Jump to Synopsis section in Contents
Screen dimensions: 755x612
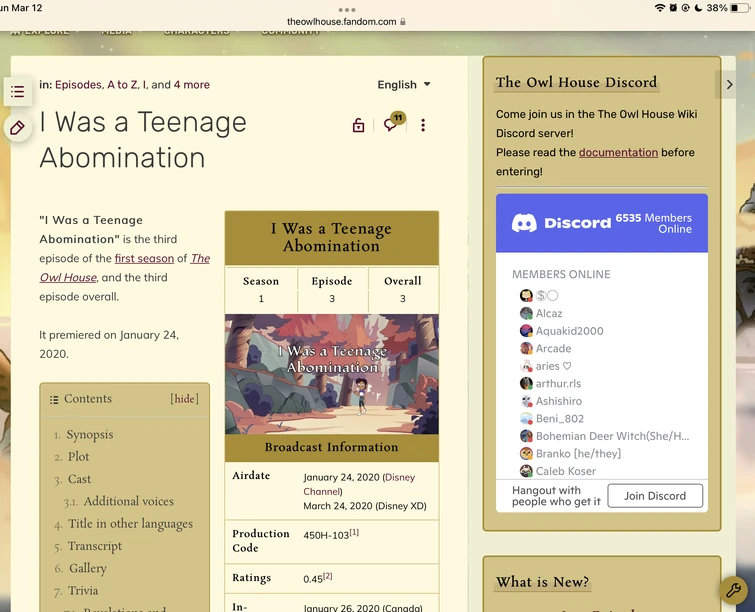(90, 435)
